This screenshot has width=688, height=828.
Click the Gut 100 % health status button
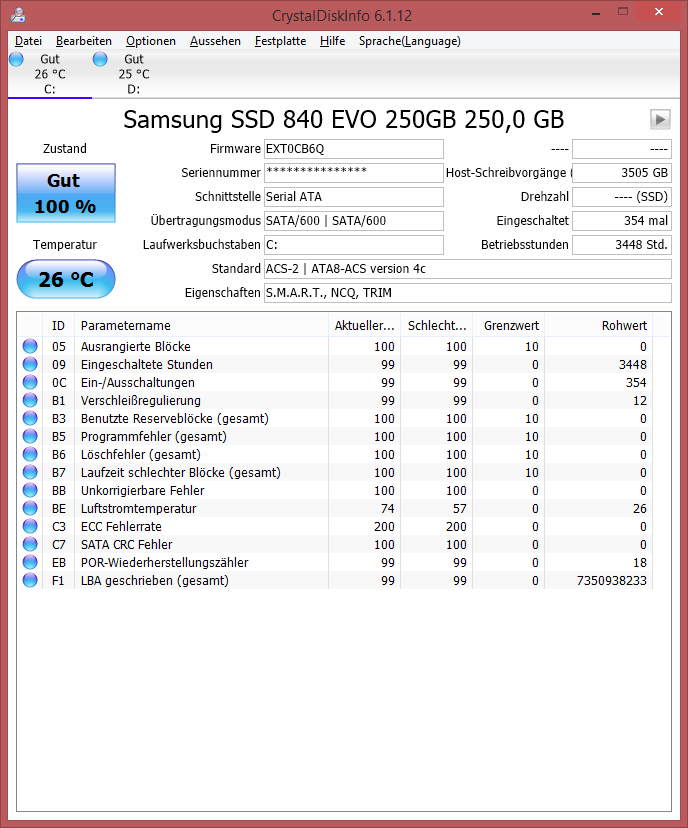tap(65, 193)
